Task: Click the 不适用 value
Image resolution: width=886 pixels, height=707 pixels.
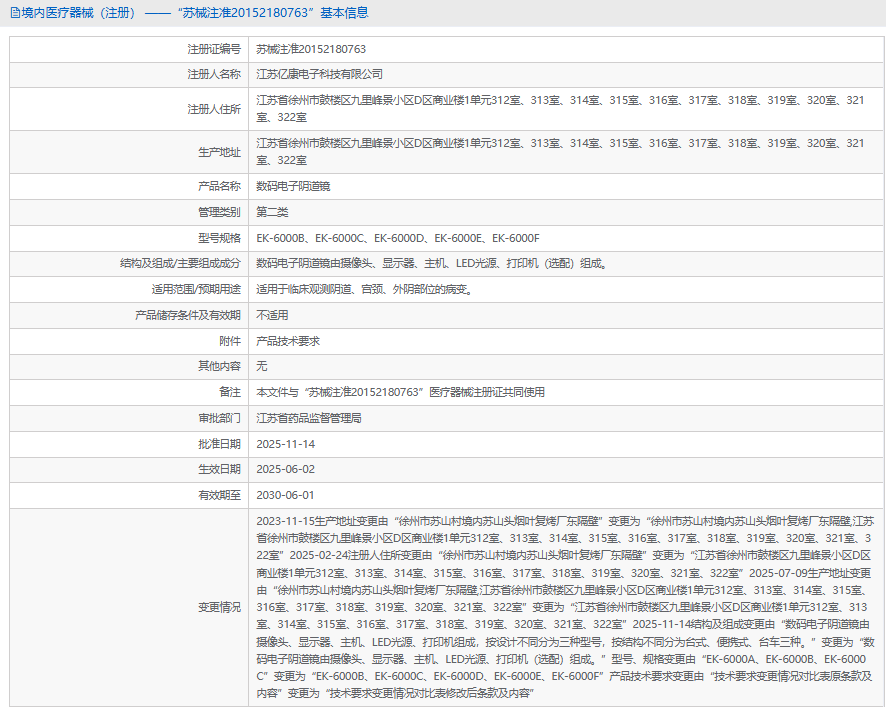Action: (x=272, y=315)
